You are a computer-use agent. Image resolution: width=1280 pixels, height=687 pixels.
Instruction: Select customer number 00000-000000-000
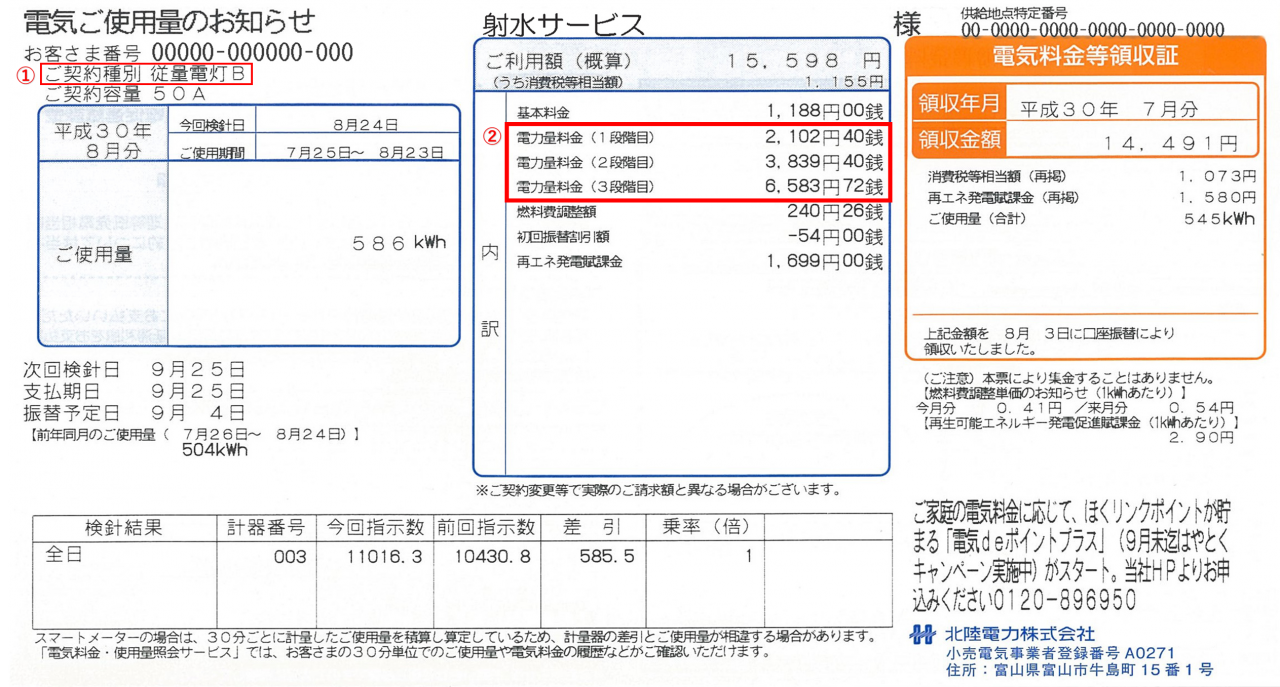(253, 52)
